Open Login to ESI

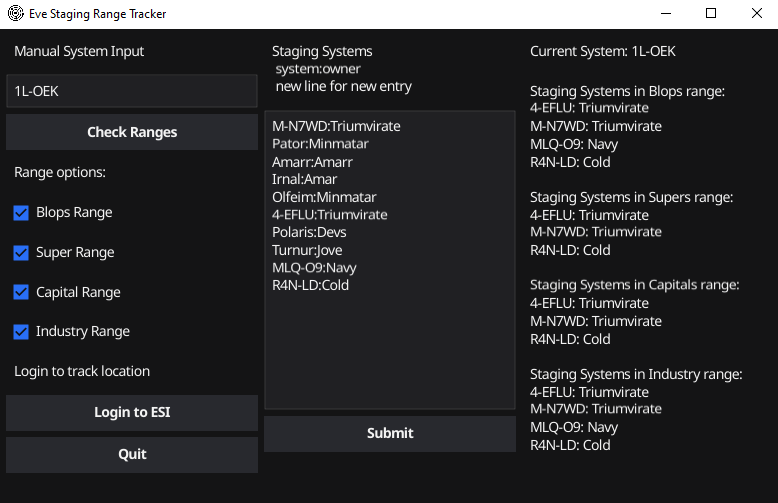pos(132,413)
